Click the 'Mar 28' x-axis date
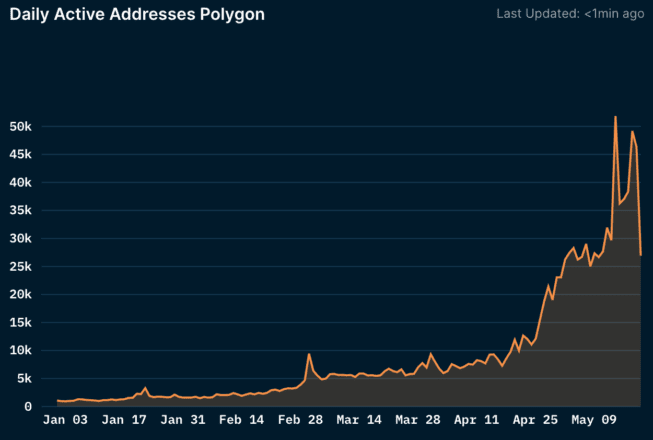Screen dimensions: 653x440 pyautogui.click(x=418, y=420)
